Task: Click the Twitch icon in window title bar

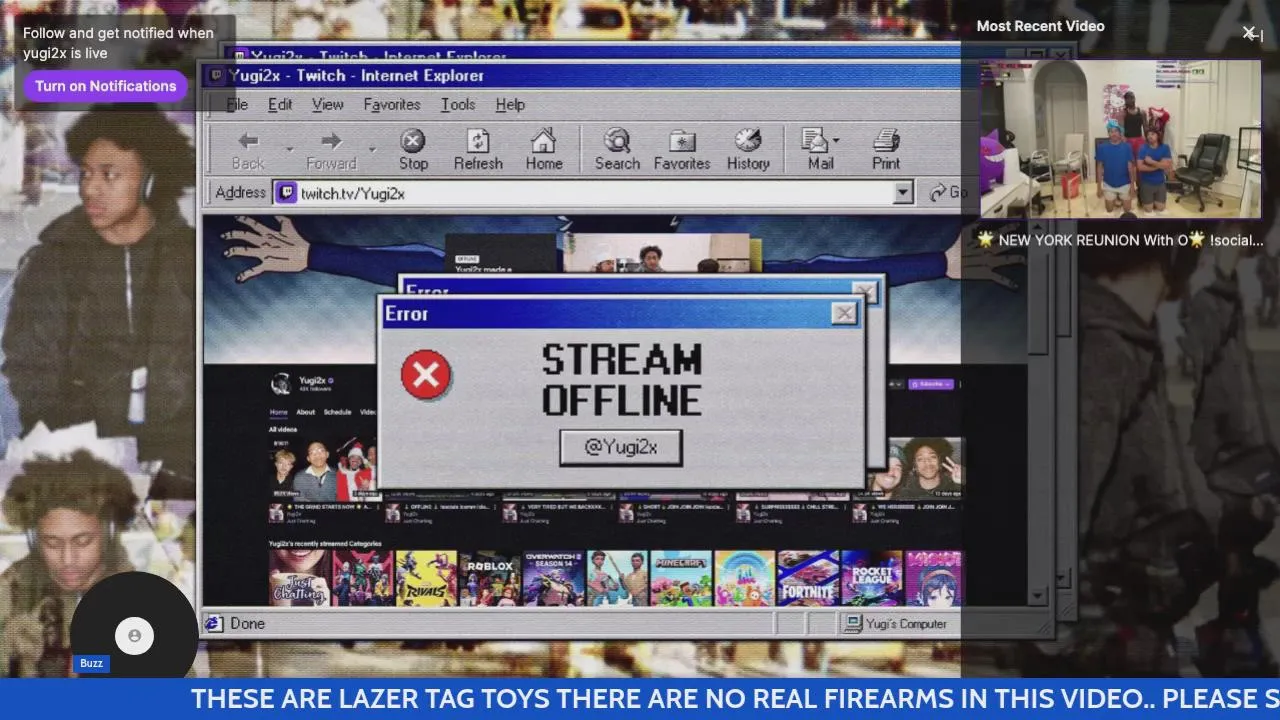Action: point(215,75)
